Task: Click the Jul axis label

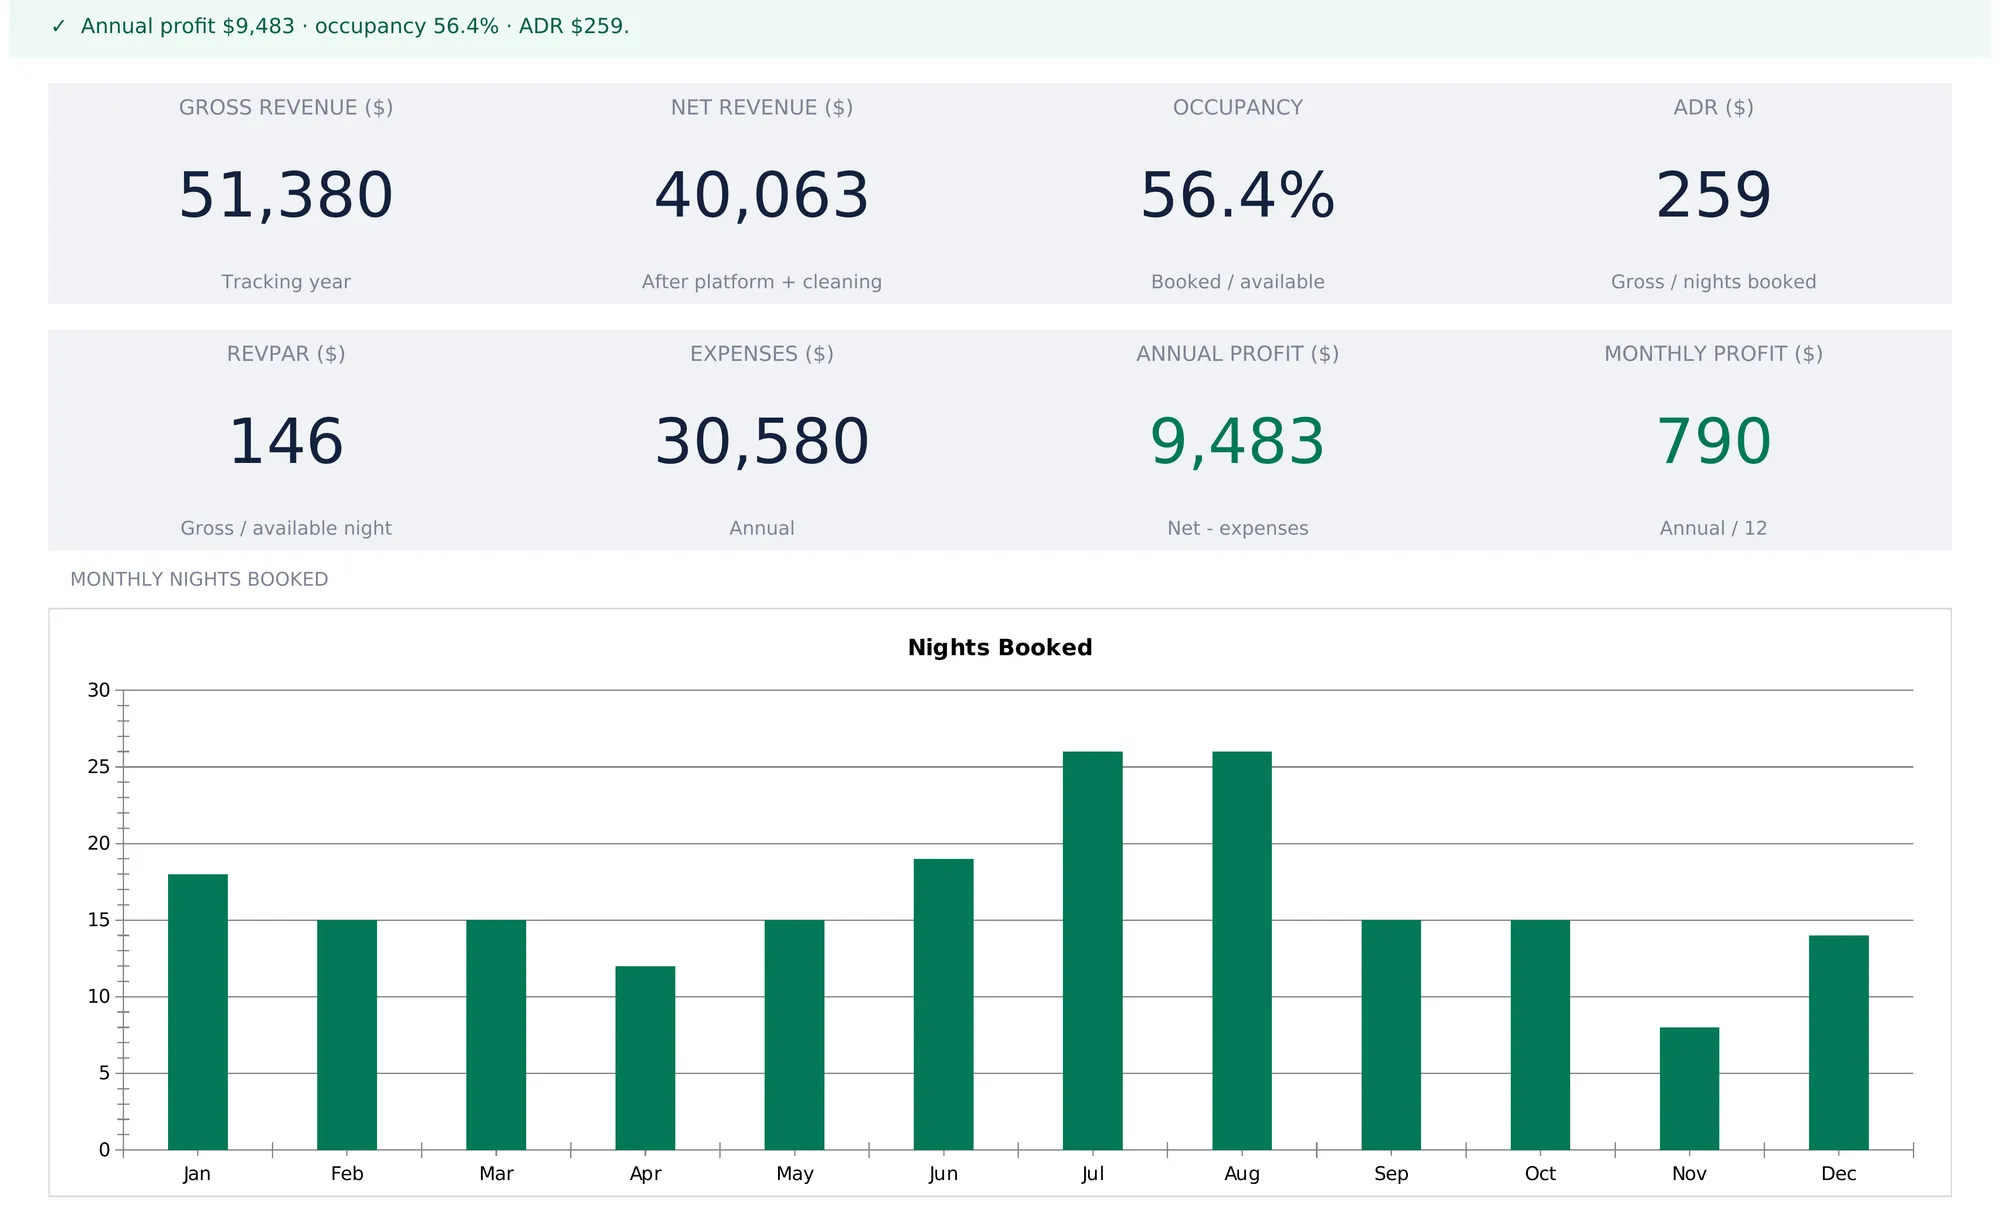Action: [x=1093, y=1174]
